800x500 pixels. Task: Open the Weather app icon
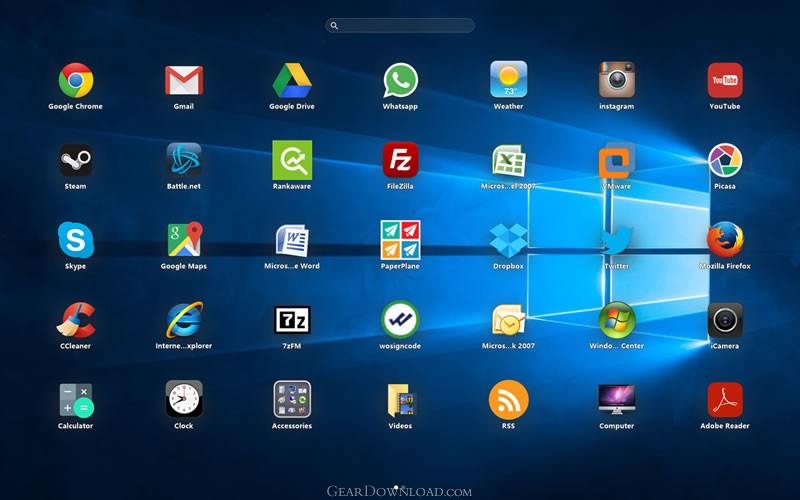click(508, 79)
